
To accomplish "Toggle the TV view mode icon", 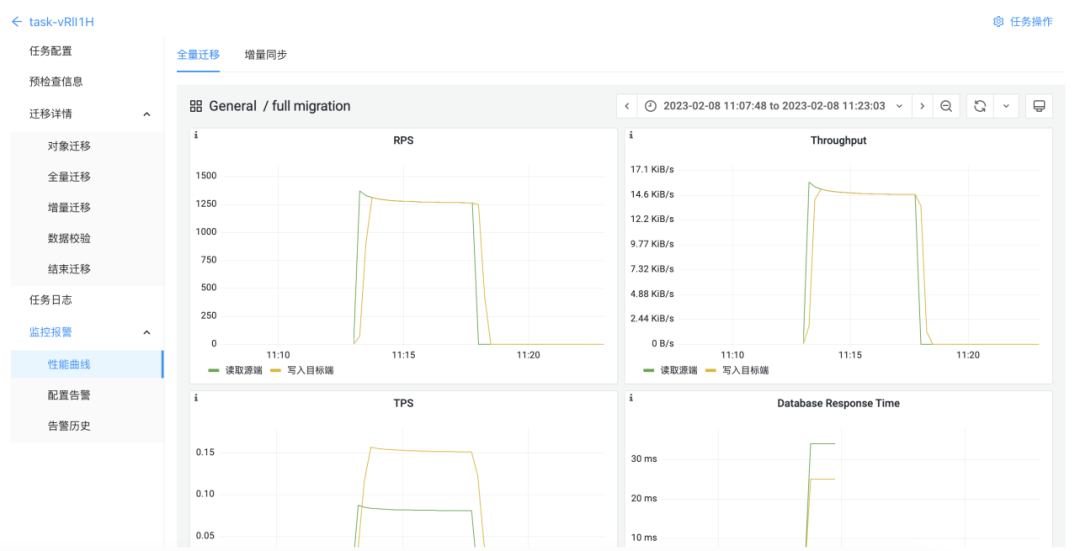I will pos(1039,106).
